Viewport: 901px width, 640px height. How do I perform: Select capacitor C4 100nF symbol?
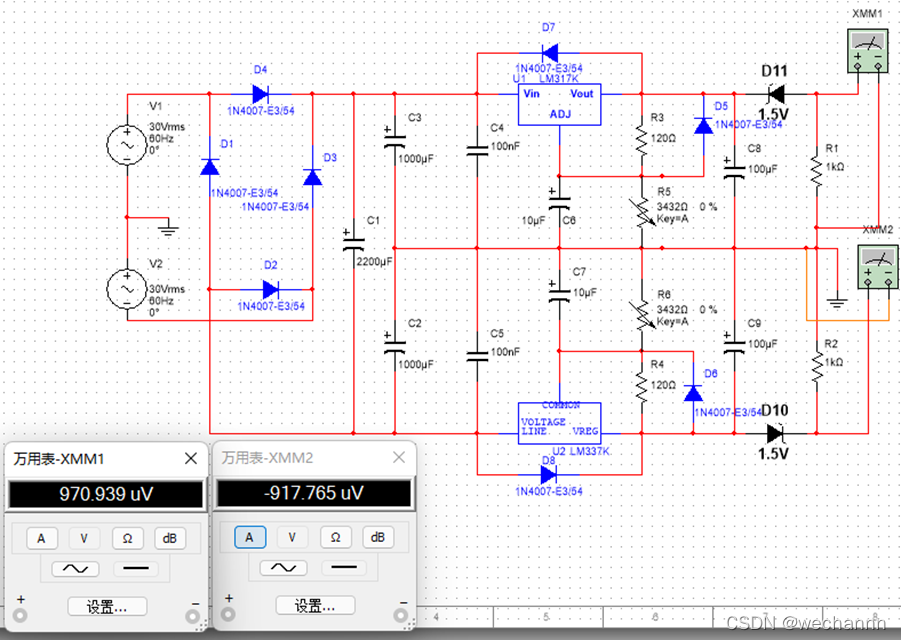[477, 151]
